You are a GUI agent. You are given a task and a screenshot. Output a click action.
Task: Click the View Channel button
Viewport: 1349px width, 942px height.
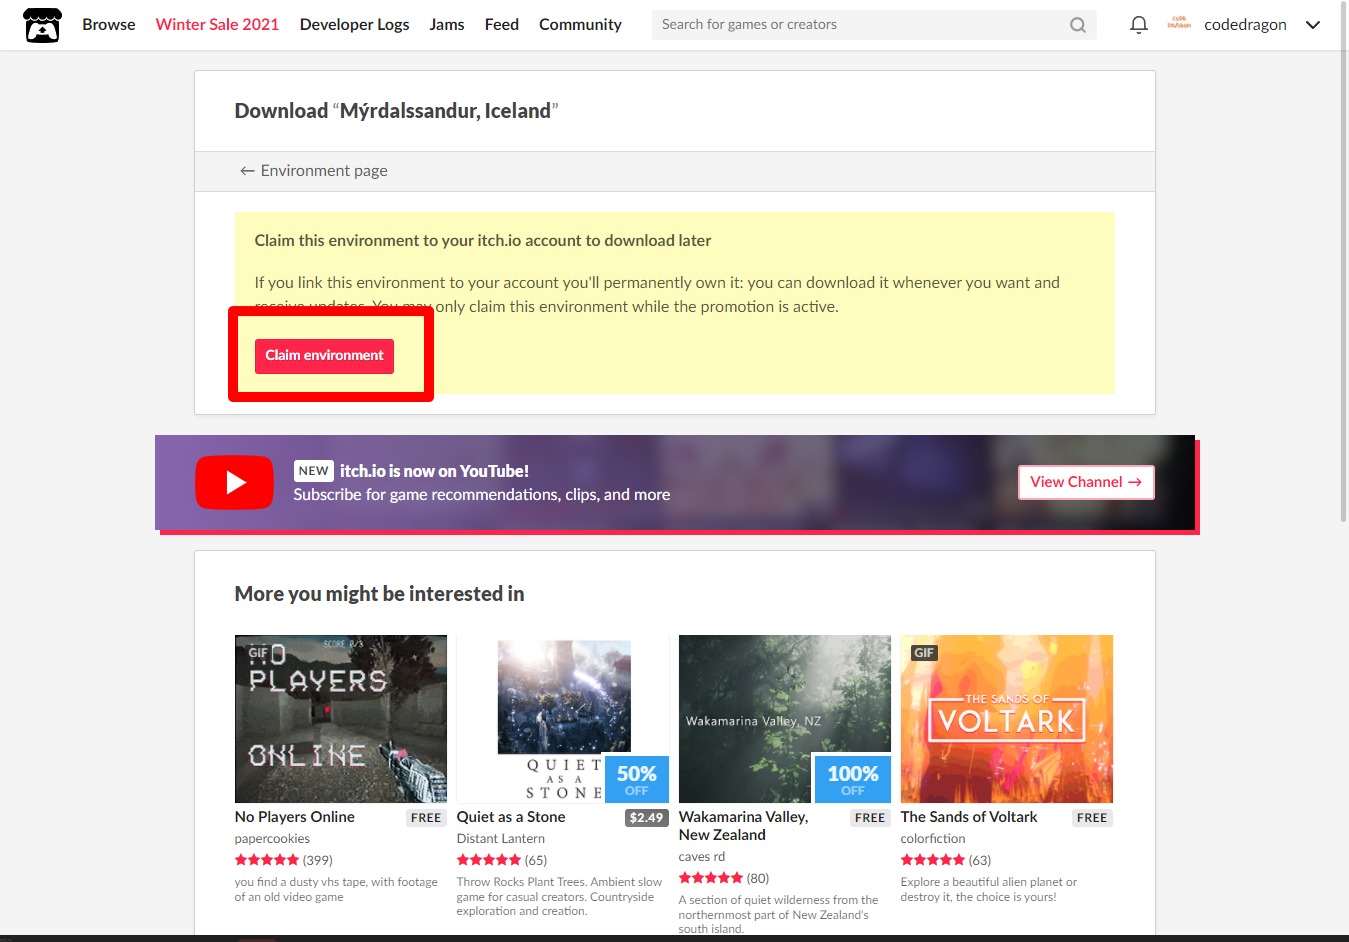1086,482
